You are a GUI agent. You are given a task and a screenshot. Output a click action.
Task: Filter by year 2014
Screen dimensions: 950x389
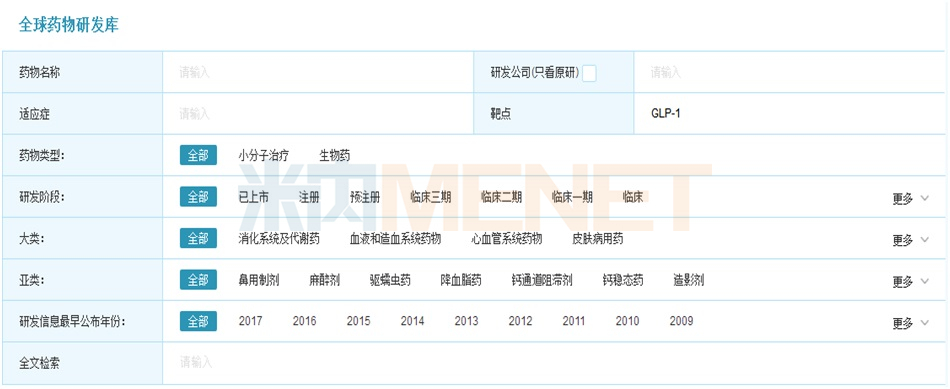412,321
